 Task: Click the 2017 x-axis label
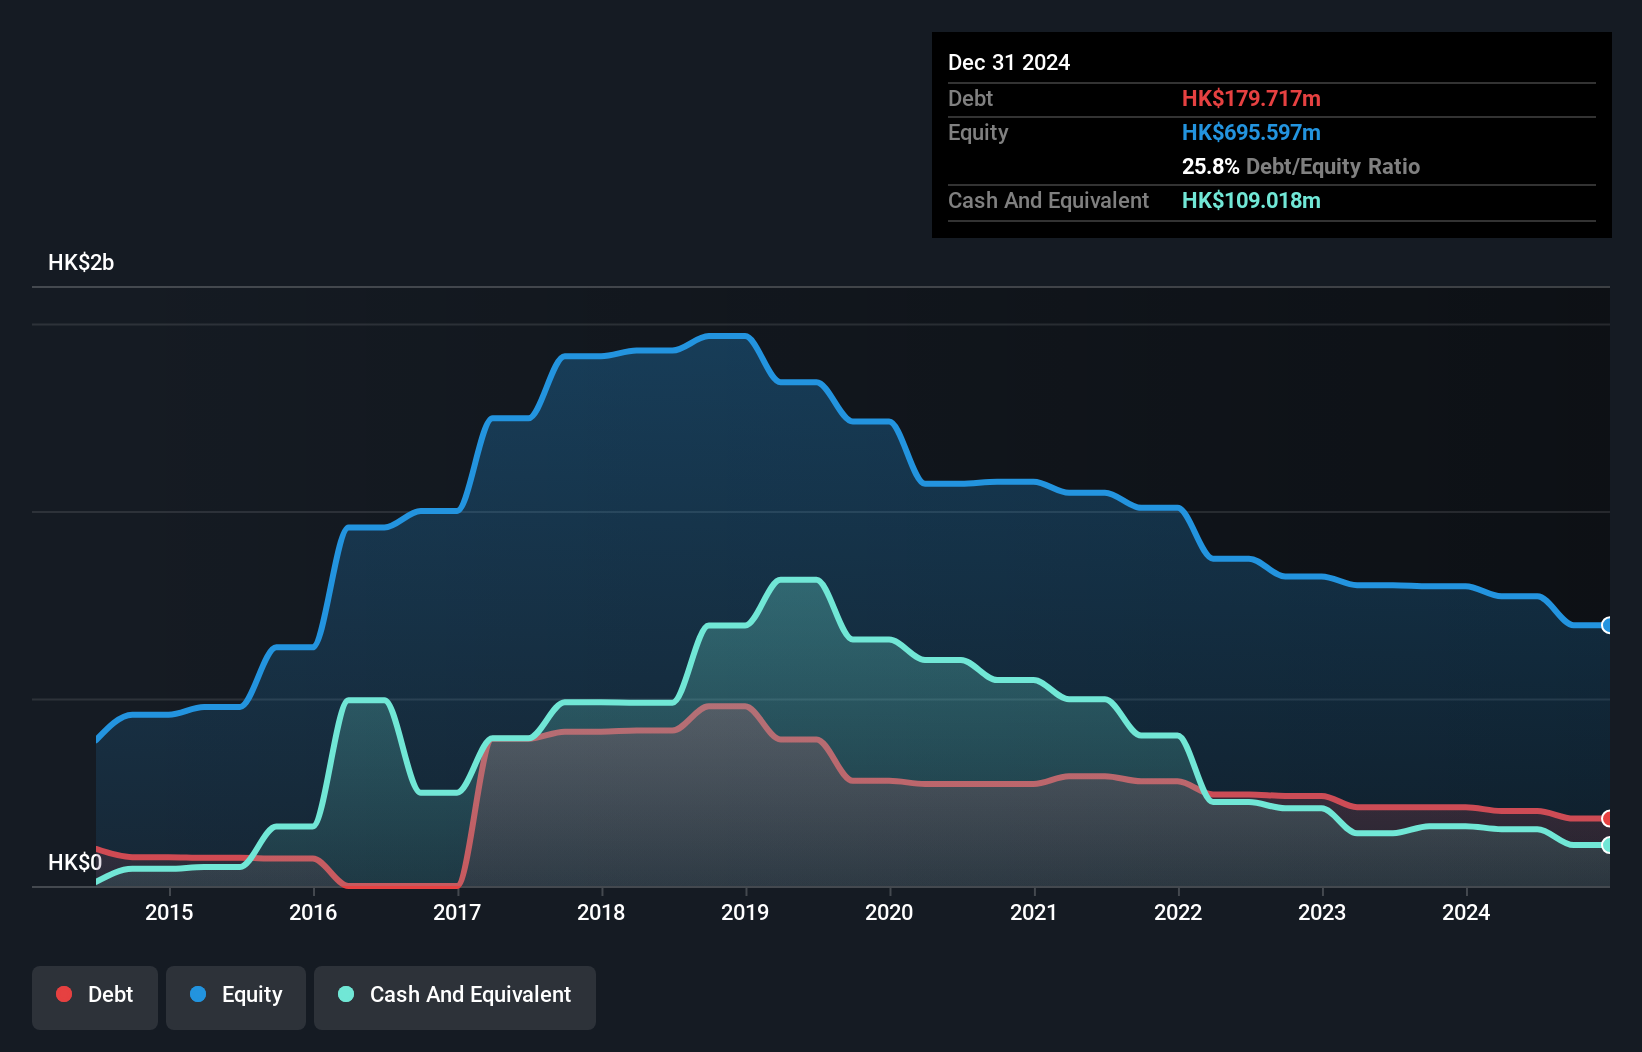click(x=457, y=912)
